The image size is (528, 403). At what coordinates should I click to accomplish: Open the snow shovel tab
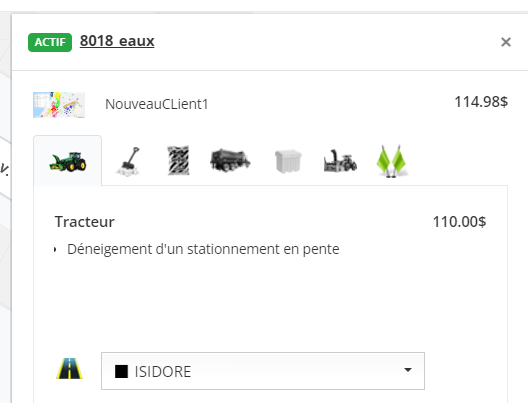click(x=128, y=161)
